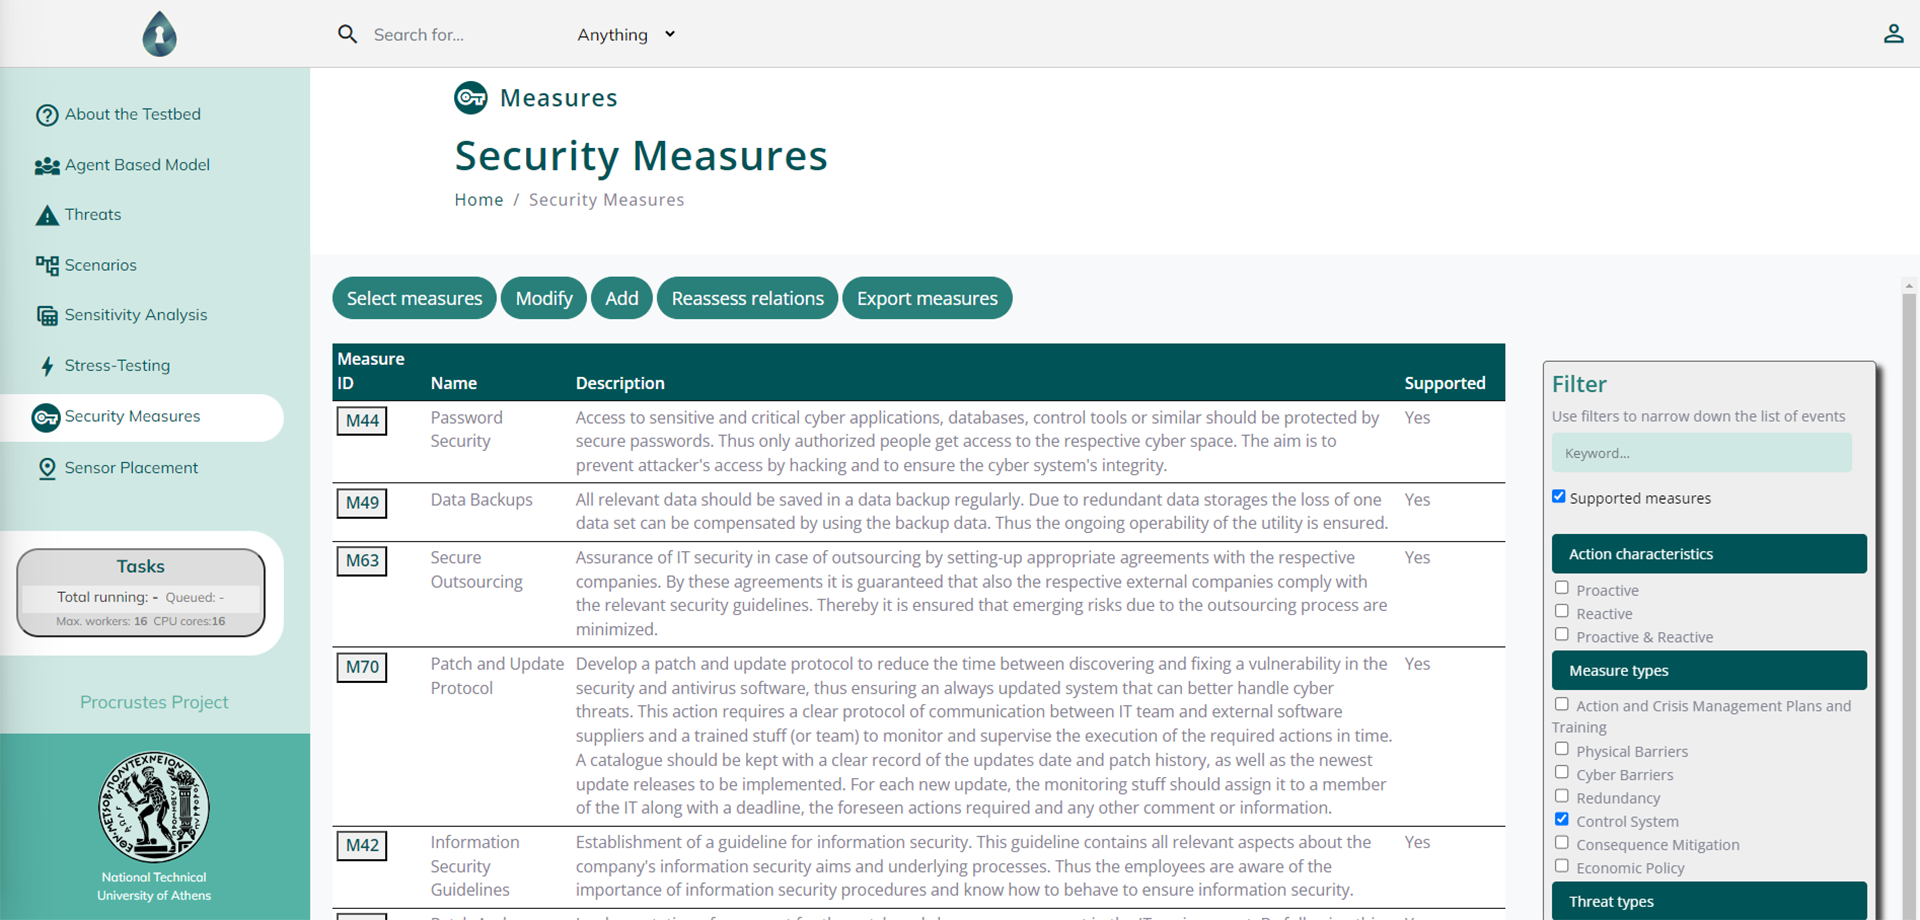Click the search magnifier icon
The image size is (1920, 920).
click(x=347, y=34)
